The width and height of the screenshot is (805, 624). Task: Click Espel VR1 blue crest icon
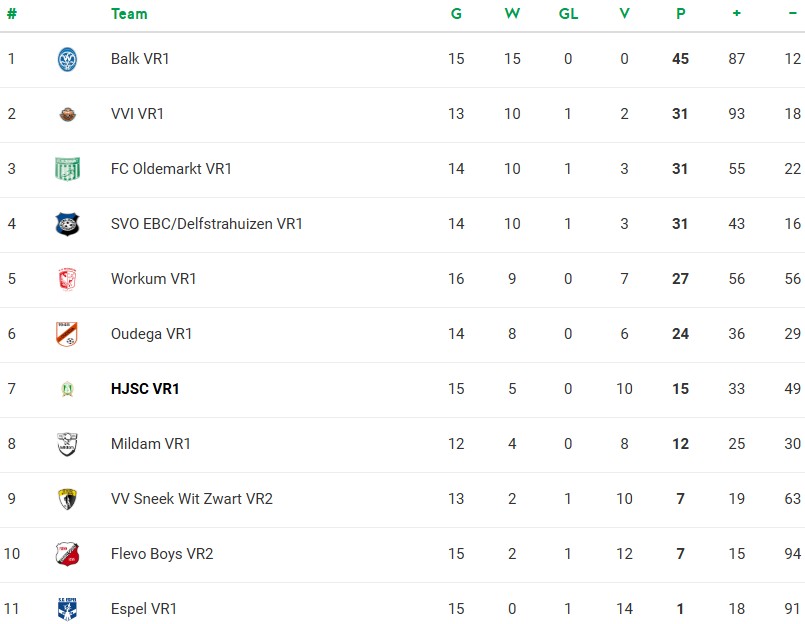[67, 608]
